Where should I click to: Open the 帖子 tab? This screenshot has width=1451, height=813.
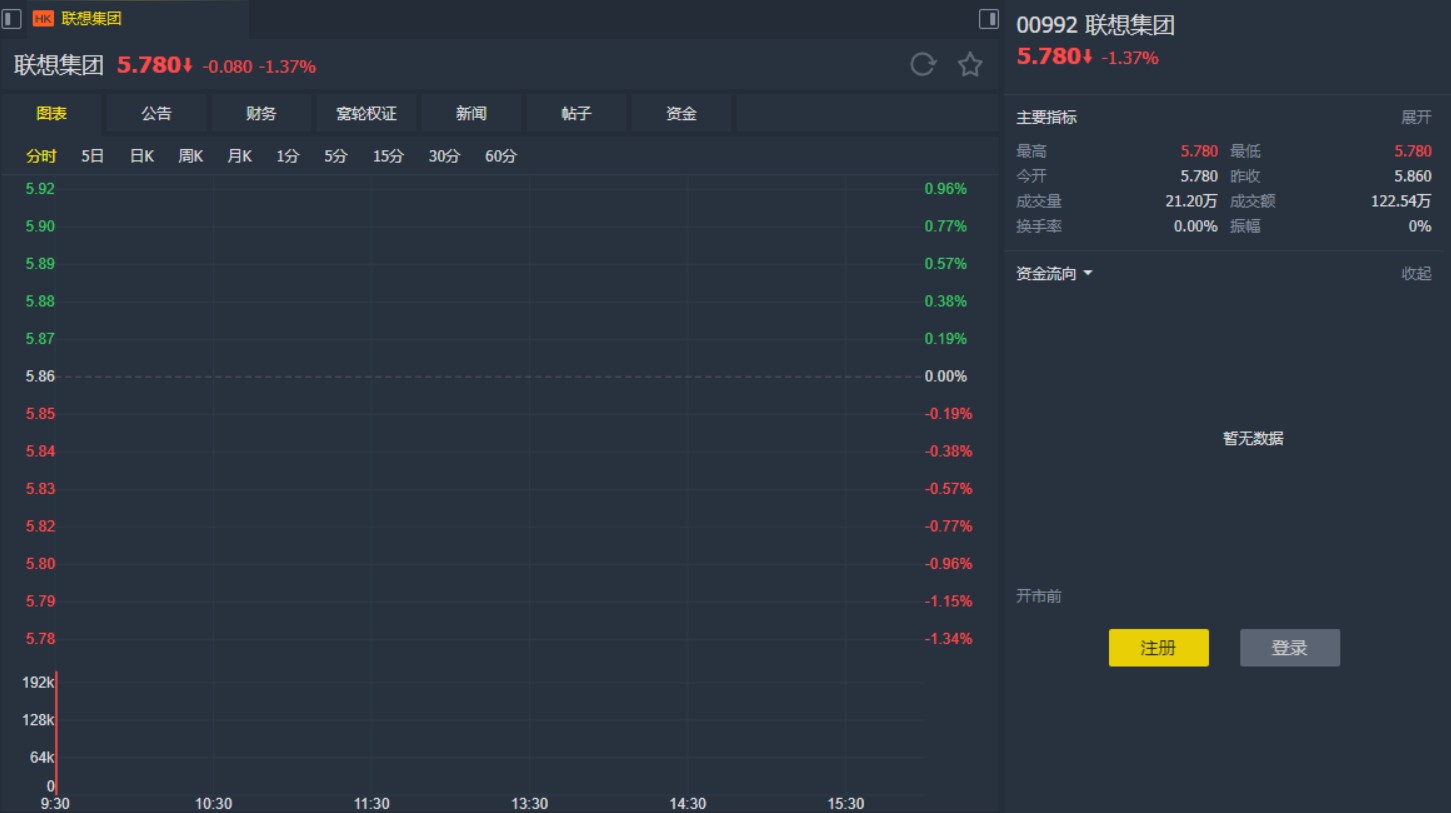click(575, 113)
